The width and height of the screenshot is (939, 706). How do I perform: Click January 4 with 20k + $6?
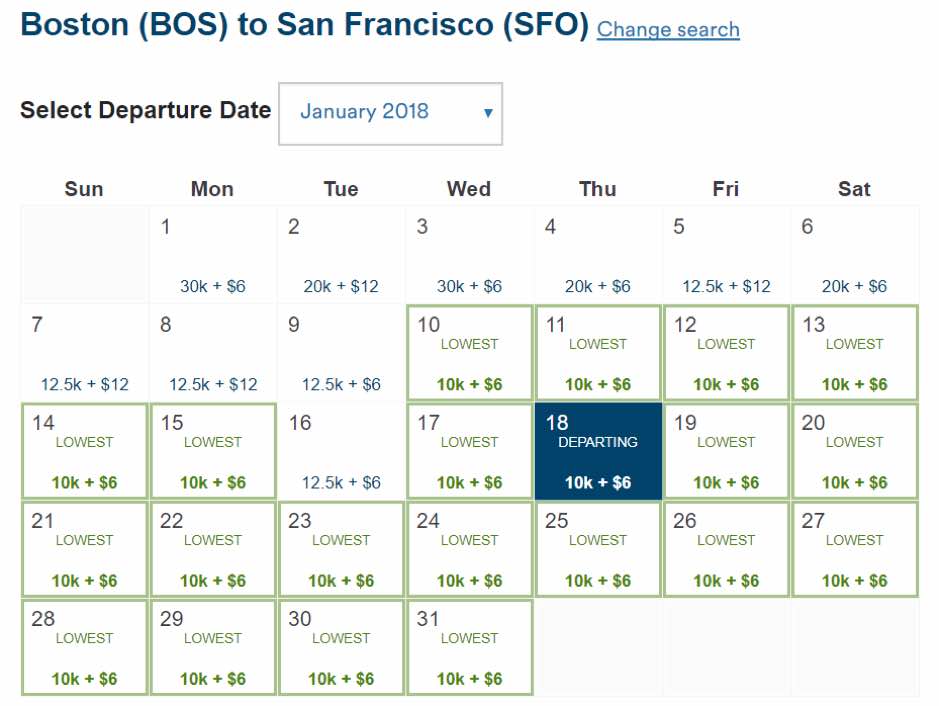pyautogui.click(x=598, y=256)
